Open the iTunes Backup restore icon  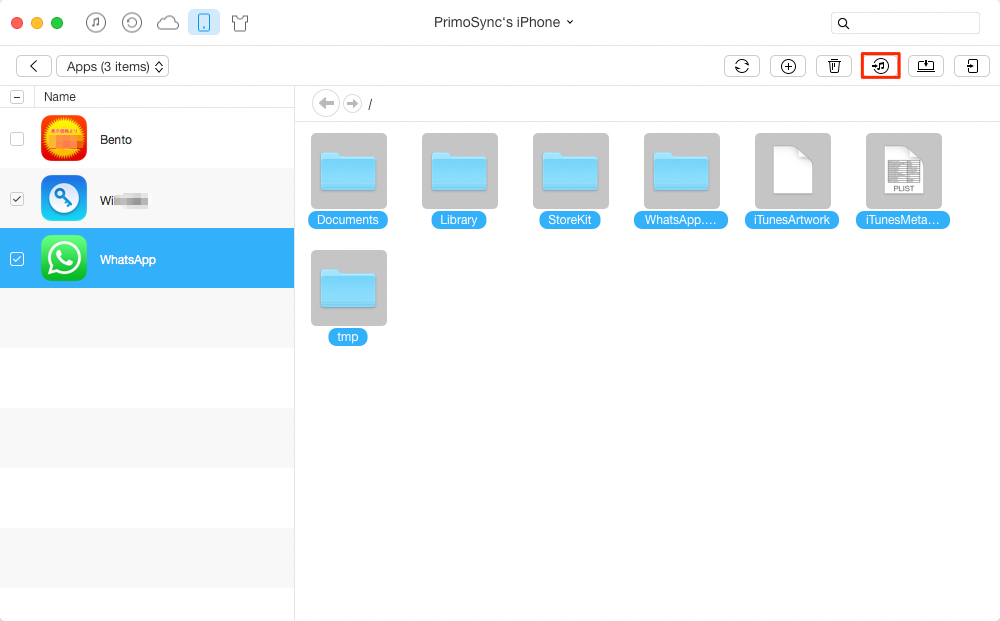tap(131, 23)
